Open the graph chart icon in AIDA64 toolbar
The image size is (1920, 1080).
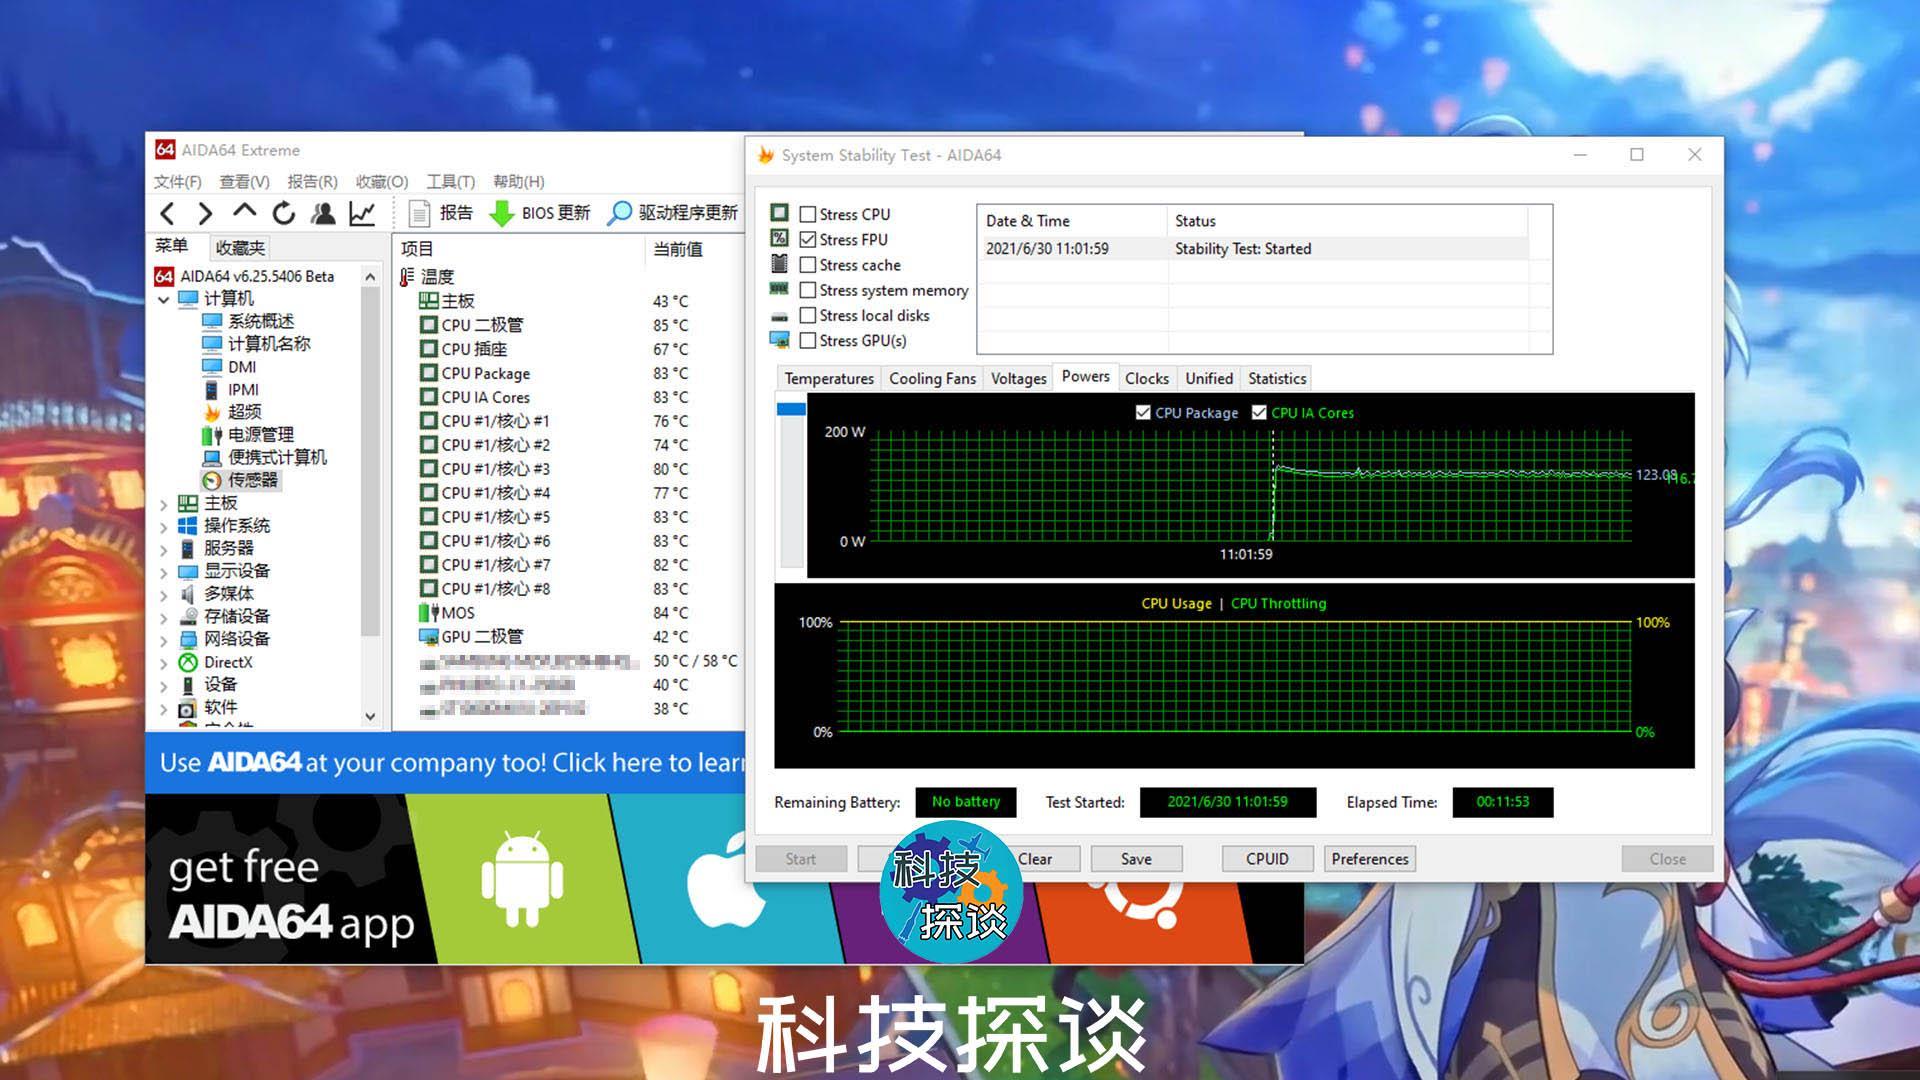362,213
